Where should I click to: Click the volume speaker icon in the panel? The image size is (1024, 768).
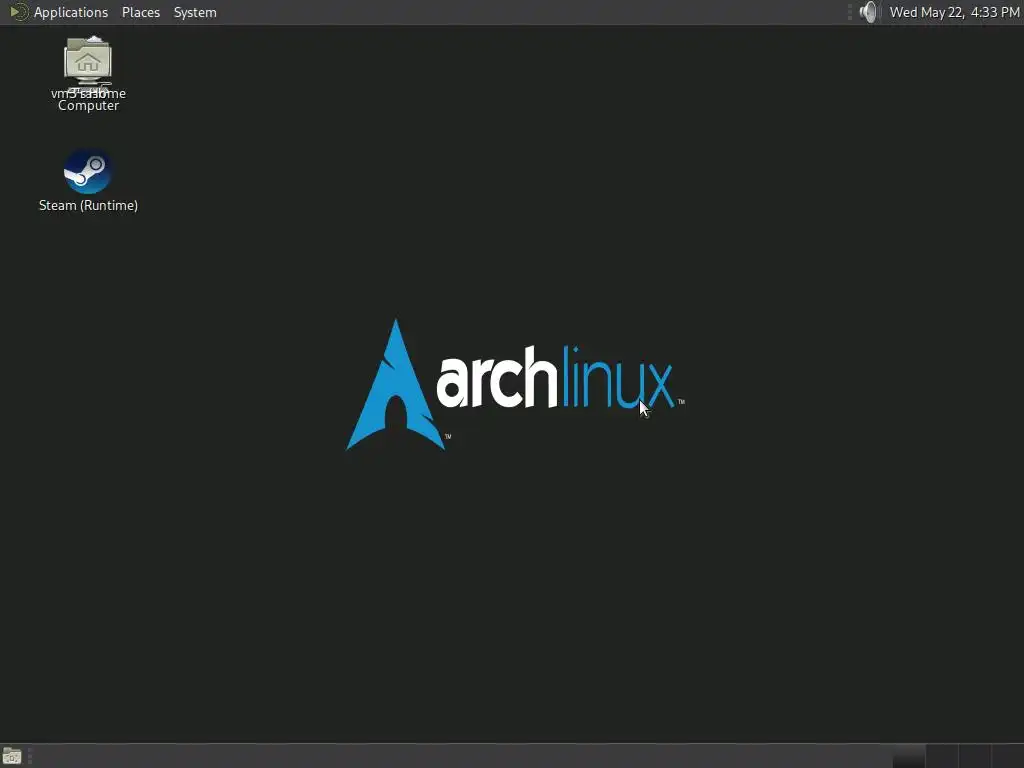(x=868, y=12)
